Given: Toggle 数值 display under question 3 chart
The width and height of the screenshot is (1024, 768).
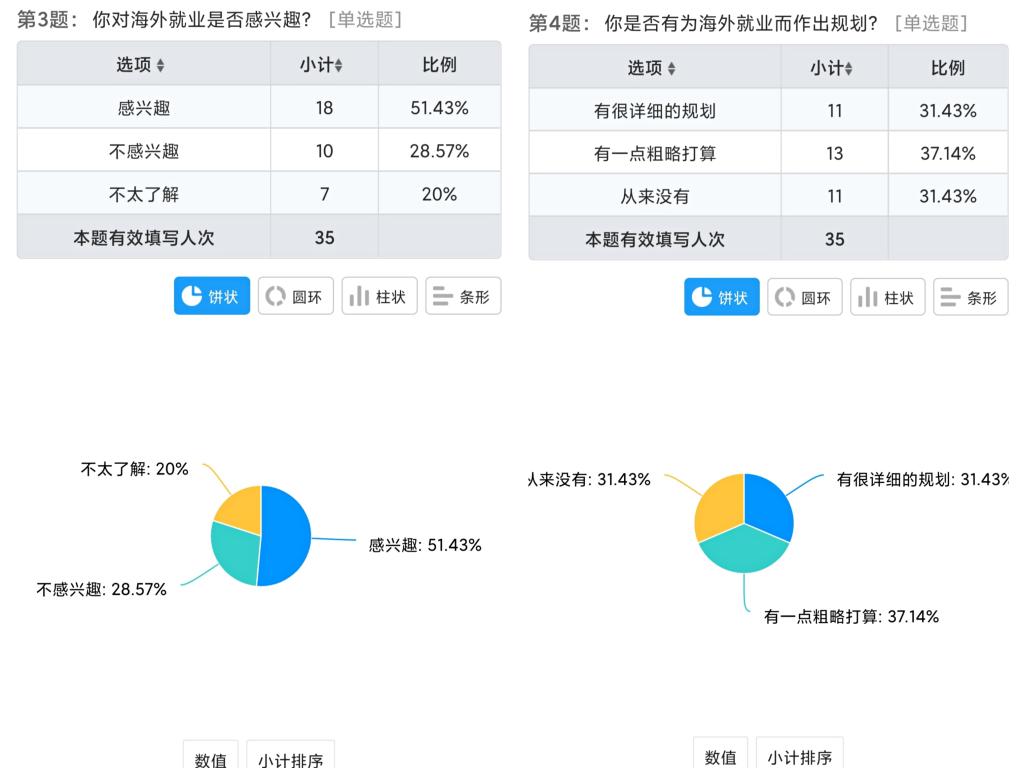Looking at the screenshot, I should pyautogui.click(x=211, y=758).
